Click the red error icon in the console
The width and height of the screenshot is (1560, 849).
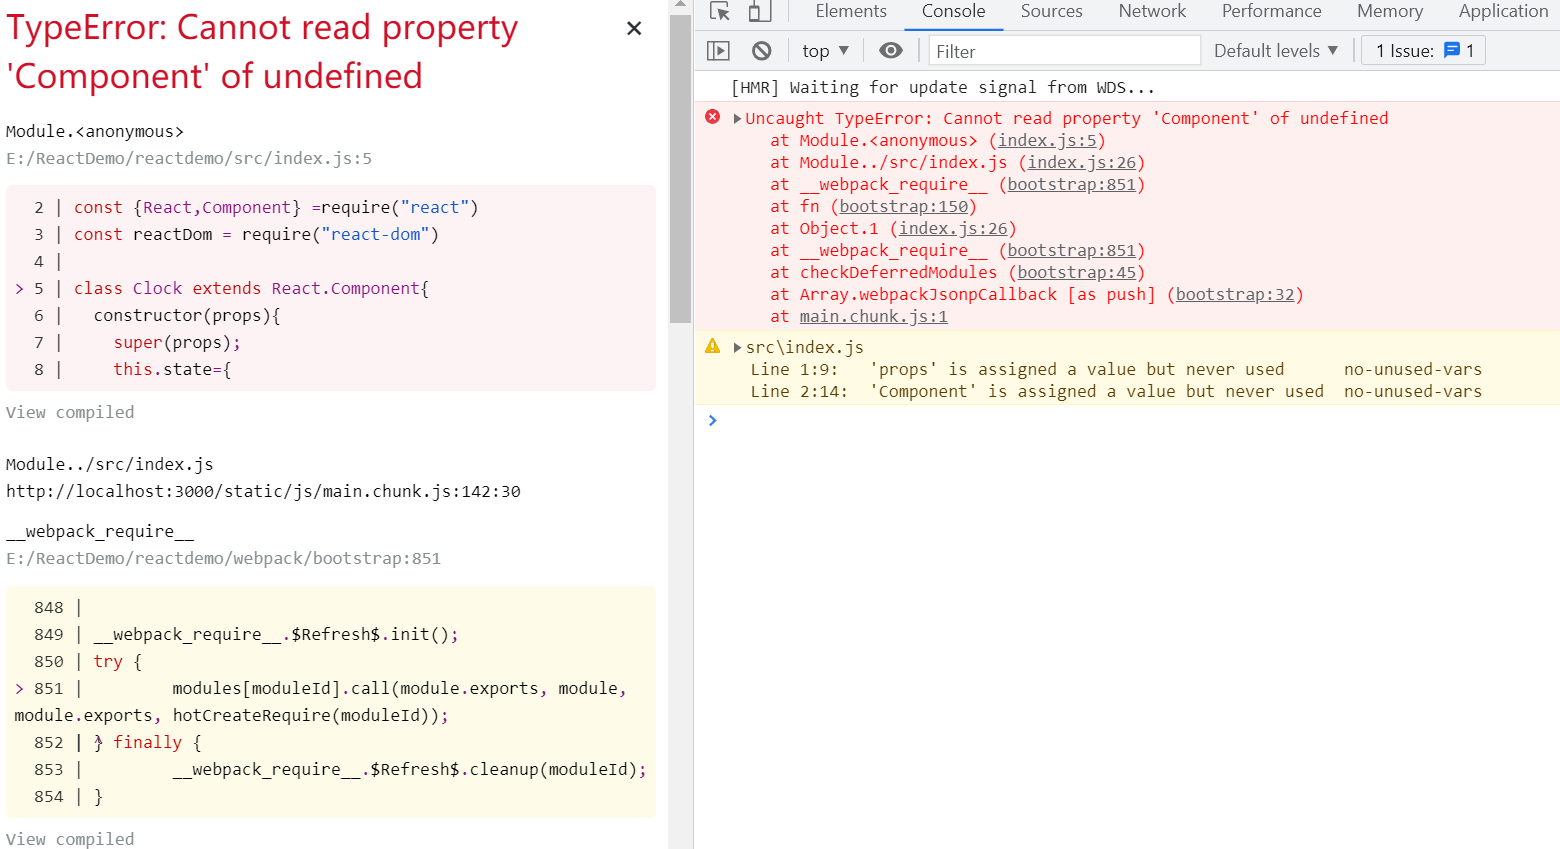(713, 117)
